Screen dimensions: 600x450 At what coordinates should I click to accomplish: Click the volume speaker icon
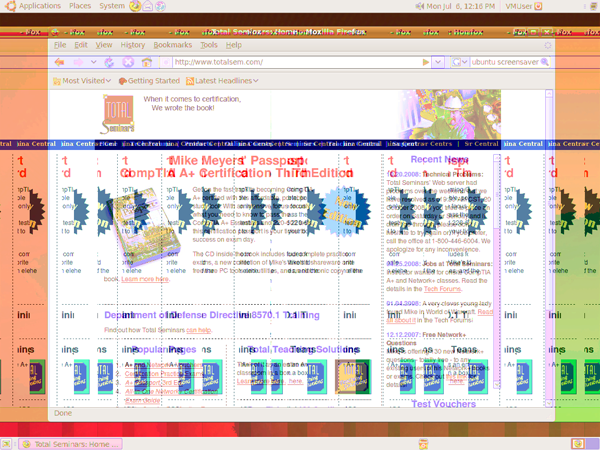[420, 6]
